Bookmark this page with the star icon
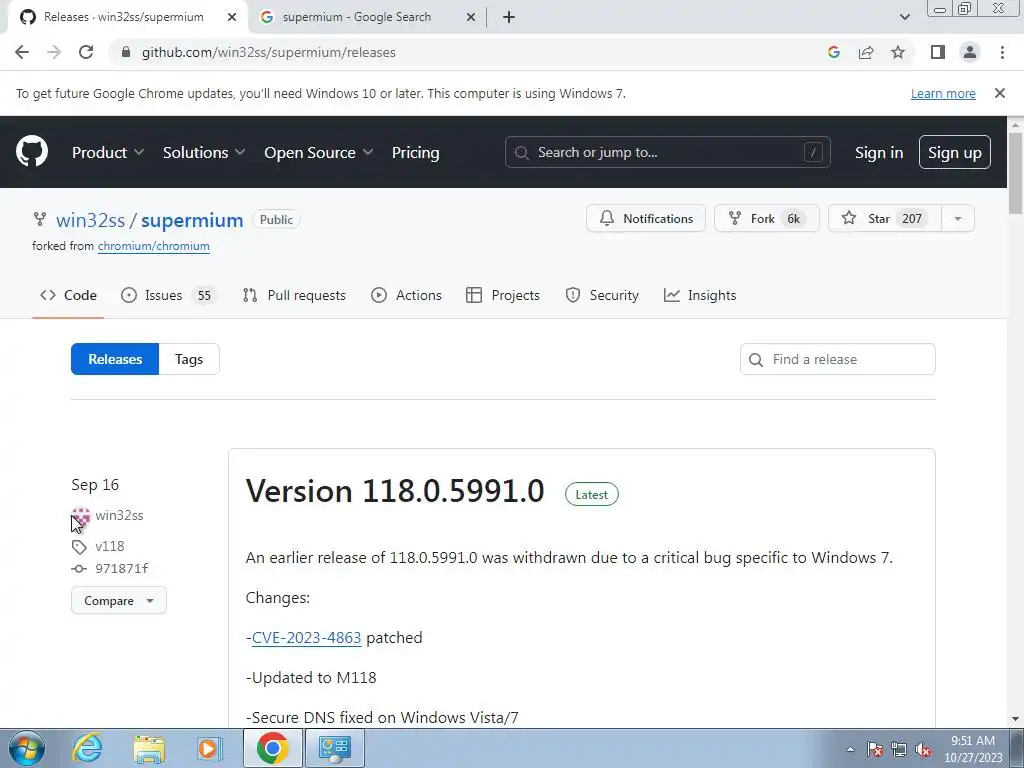 point(898,52)
